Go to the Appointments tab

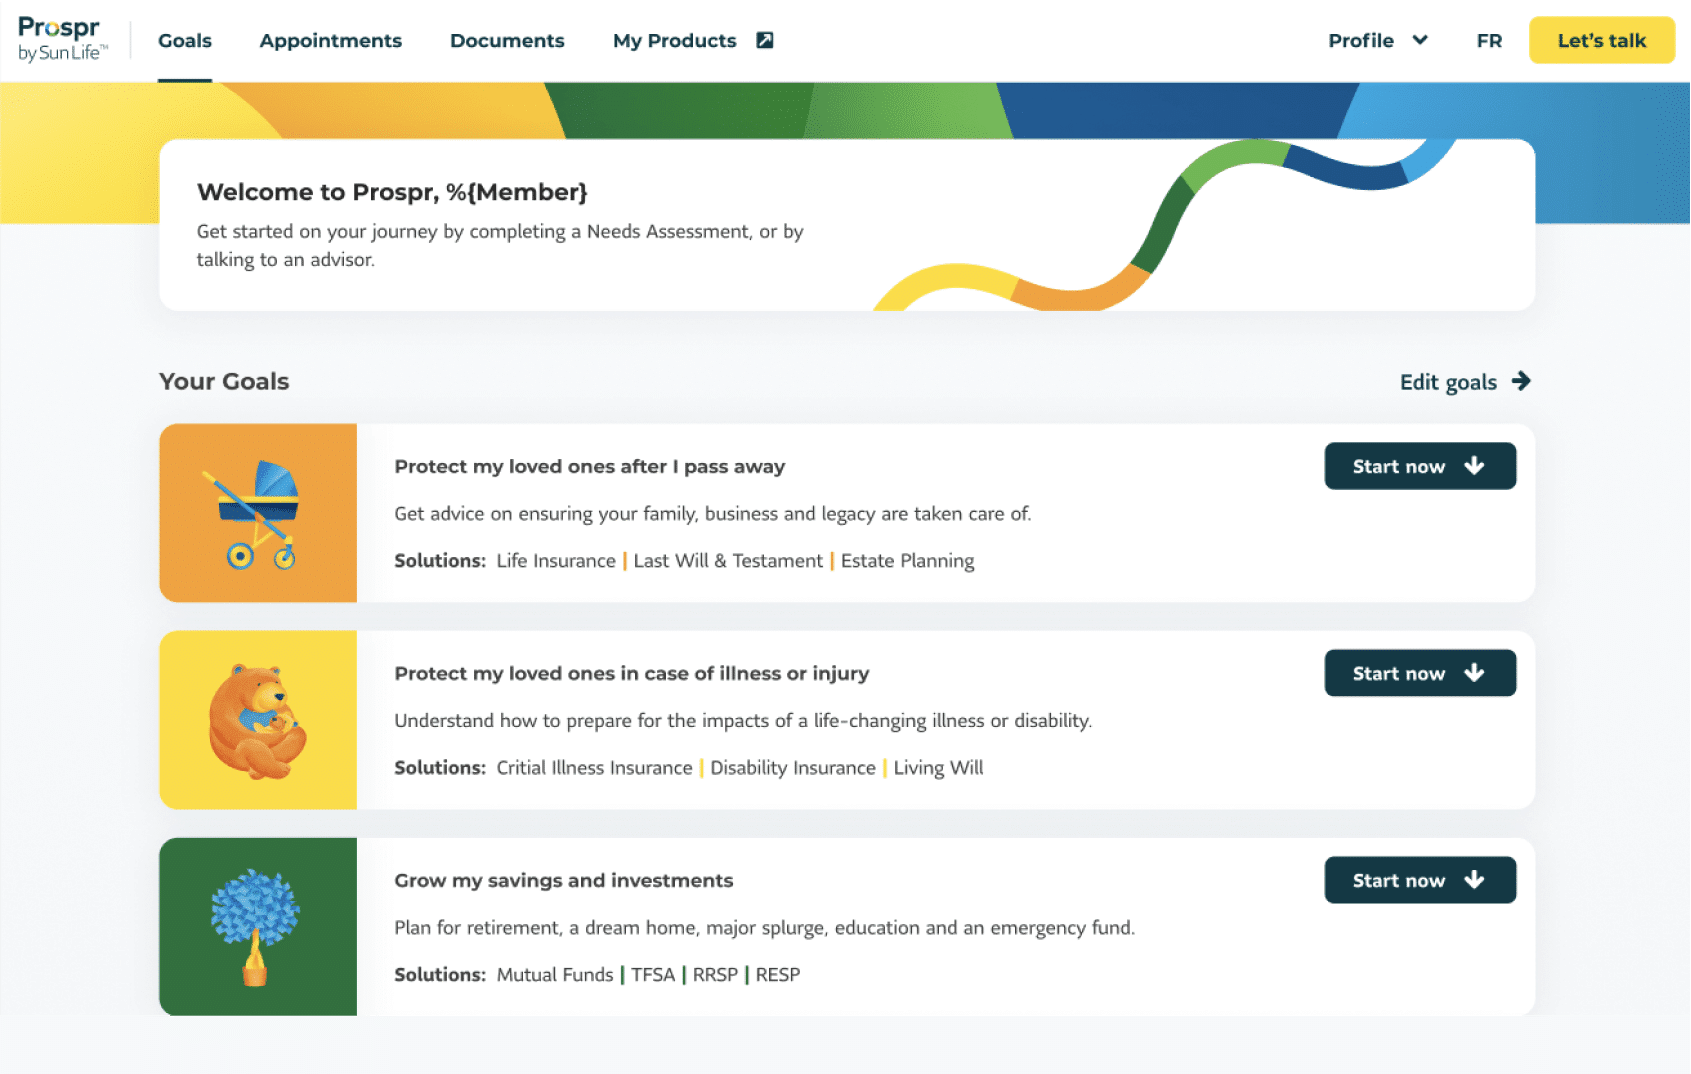click(x=330, y=41)
